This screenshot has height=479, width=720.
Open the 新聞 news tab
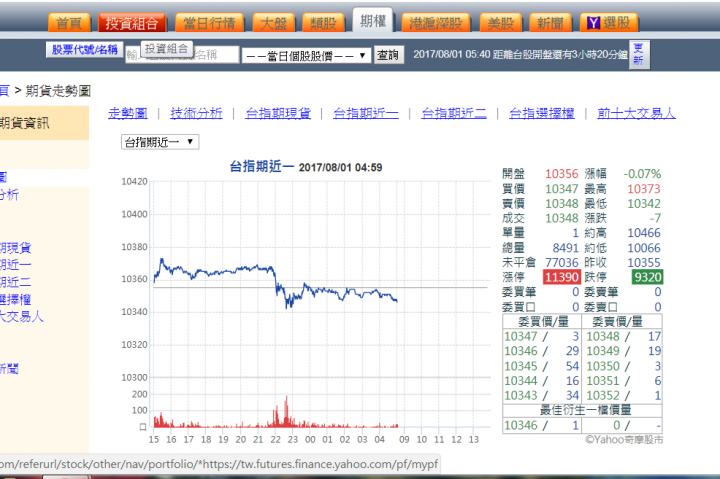pyautogui.click(x=550, y=23)
